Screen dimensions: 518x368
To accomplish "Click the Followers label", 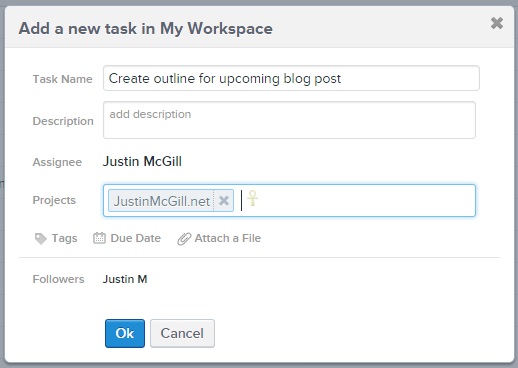I will [x=58, y=279].
